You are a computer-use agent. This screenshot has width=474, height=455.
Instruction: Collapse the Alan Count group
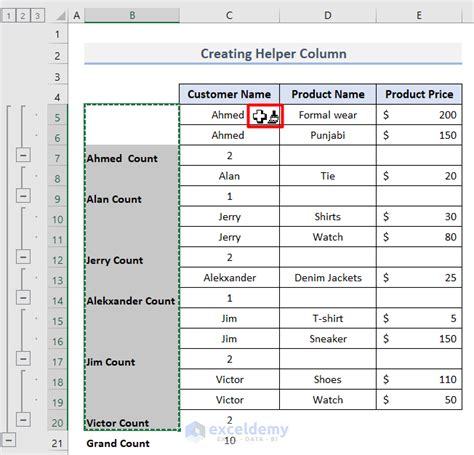tap(23, 196)
